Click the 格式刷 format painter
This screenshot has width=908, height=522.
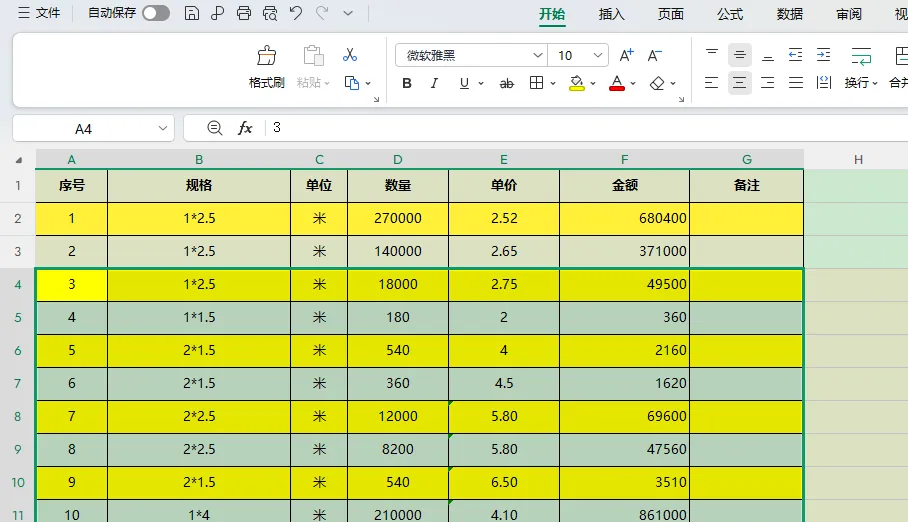pos(266,67)
